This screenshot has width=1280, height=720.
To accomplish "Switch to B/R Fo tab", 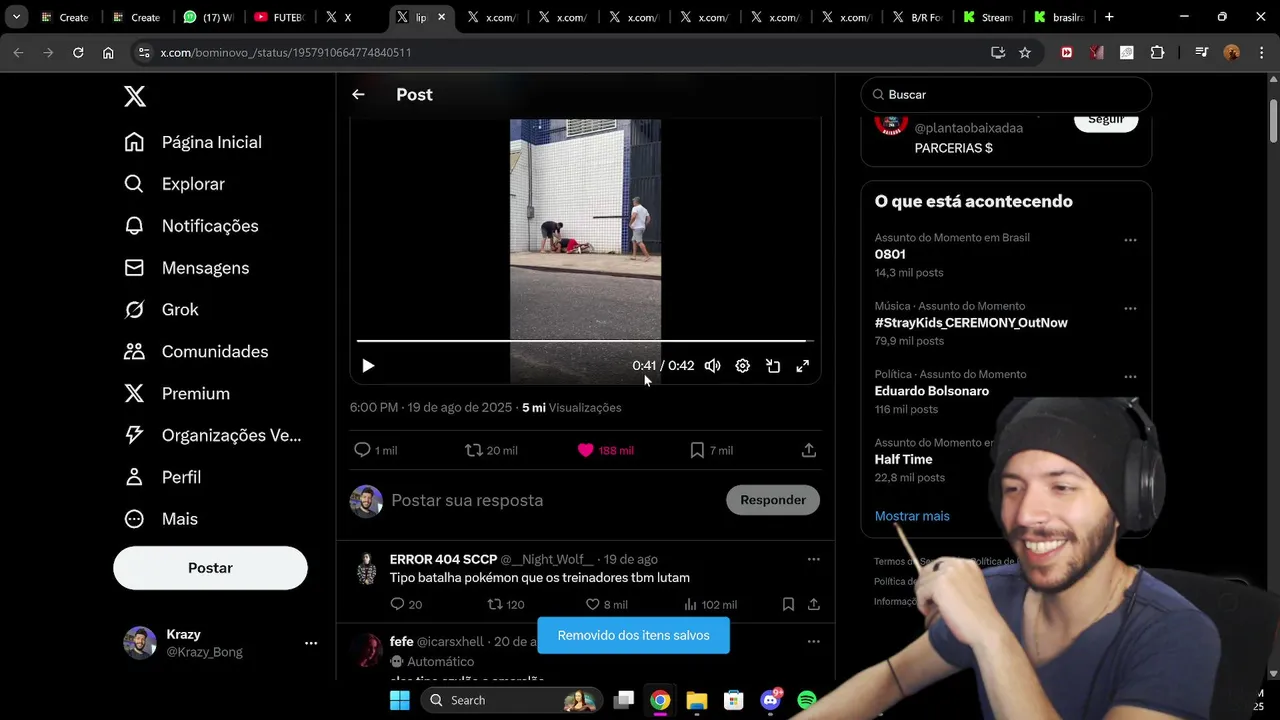I will click(916, 17).
